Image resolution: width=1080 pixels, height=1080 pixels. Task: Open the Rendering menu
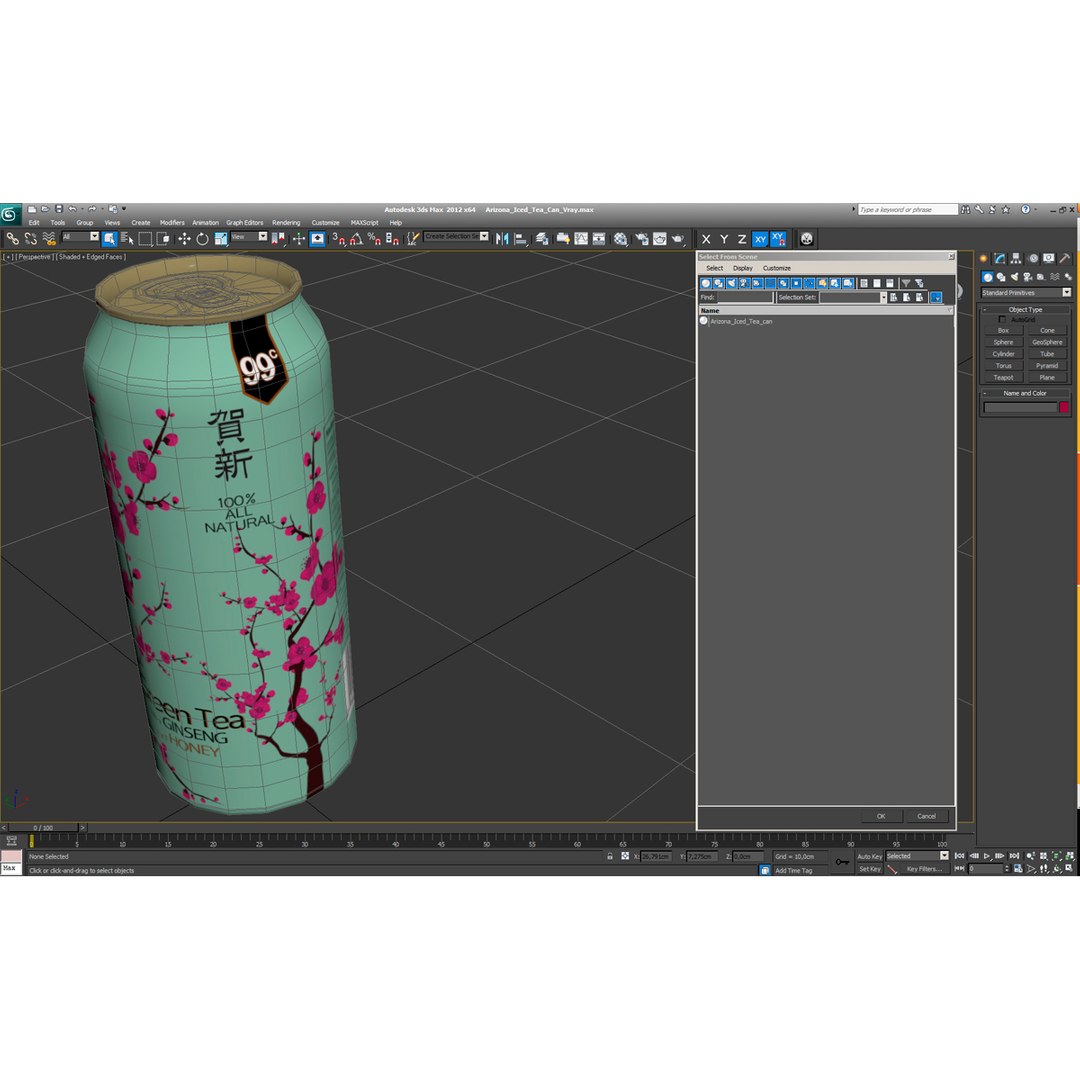point(286,222)
